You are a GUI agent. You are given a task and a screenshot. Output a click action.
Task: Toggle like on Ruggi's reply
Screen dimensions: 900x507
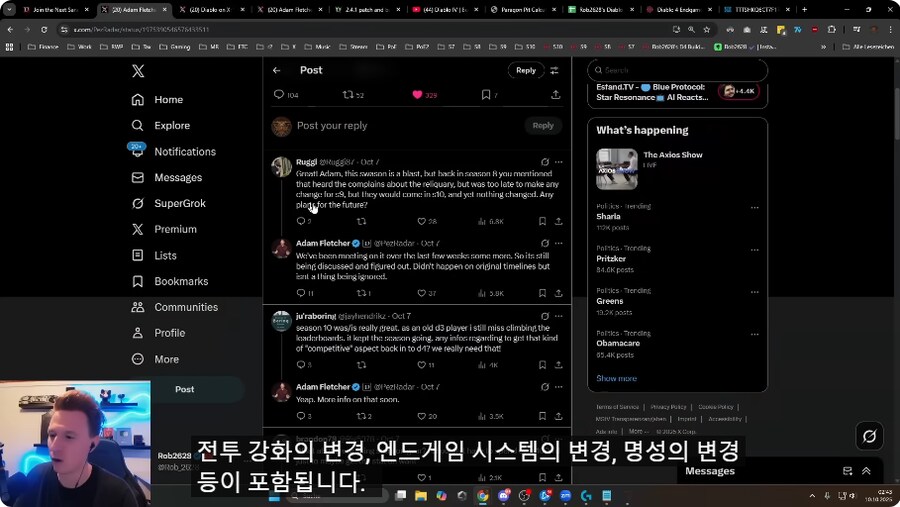tap(420, 221)
